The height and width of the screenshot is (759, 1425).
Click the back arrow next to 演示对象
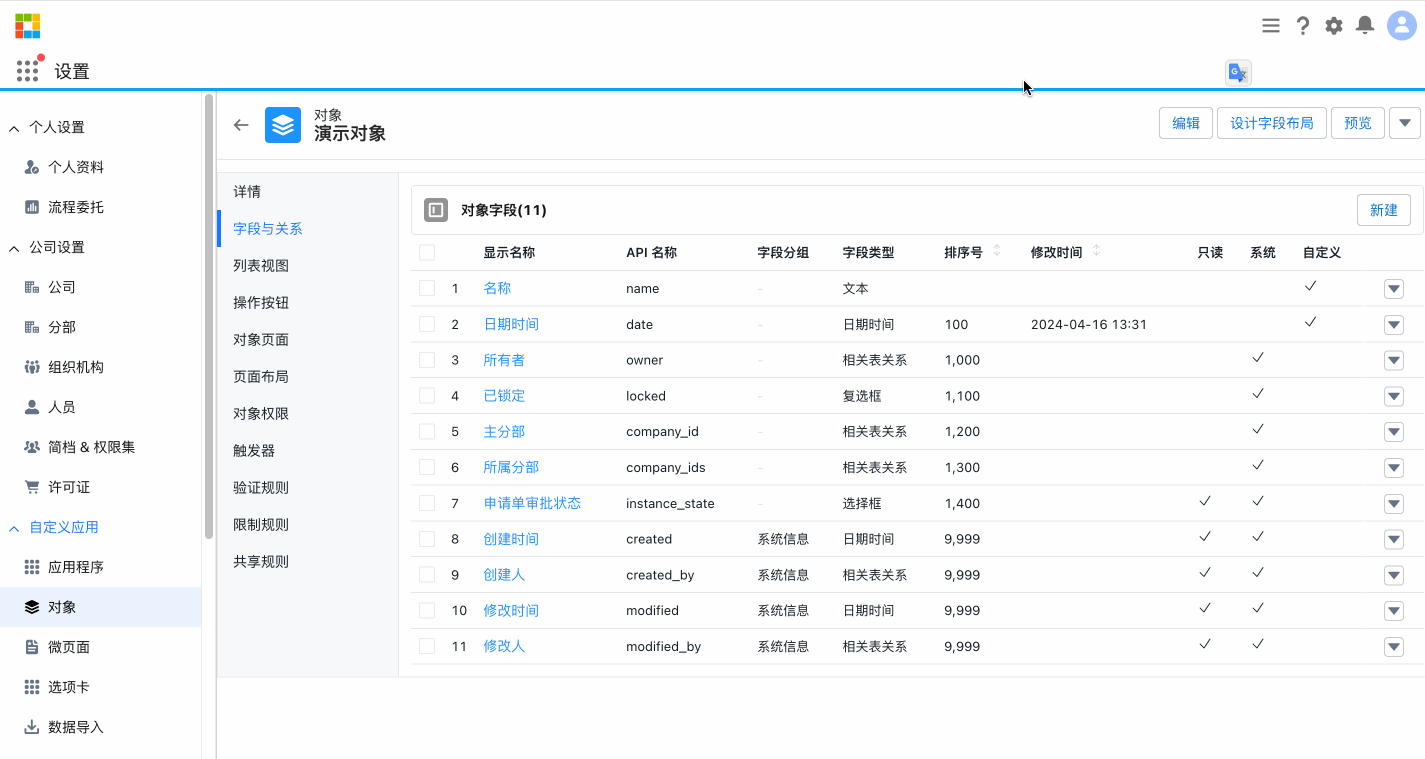[x=240, y=124]
